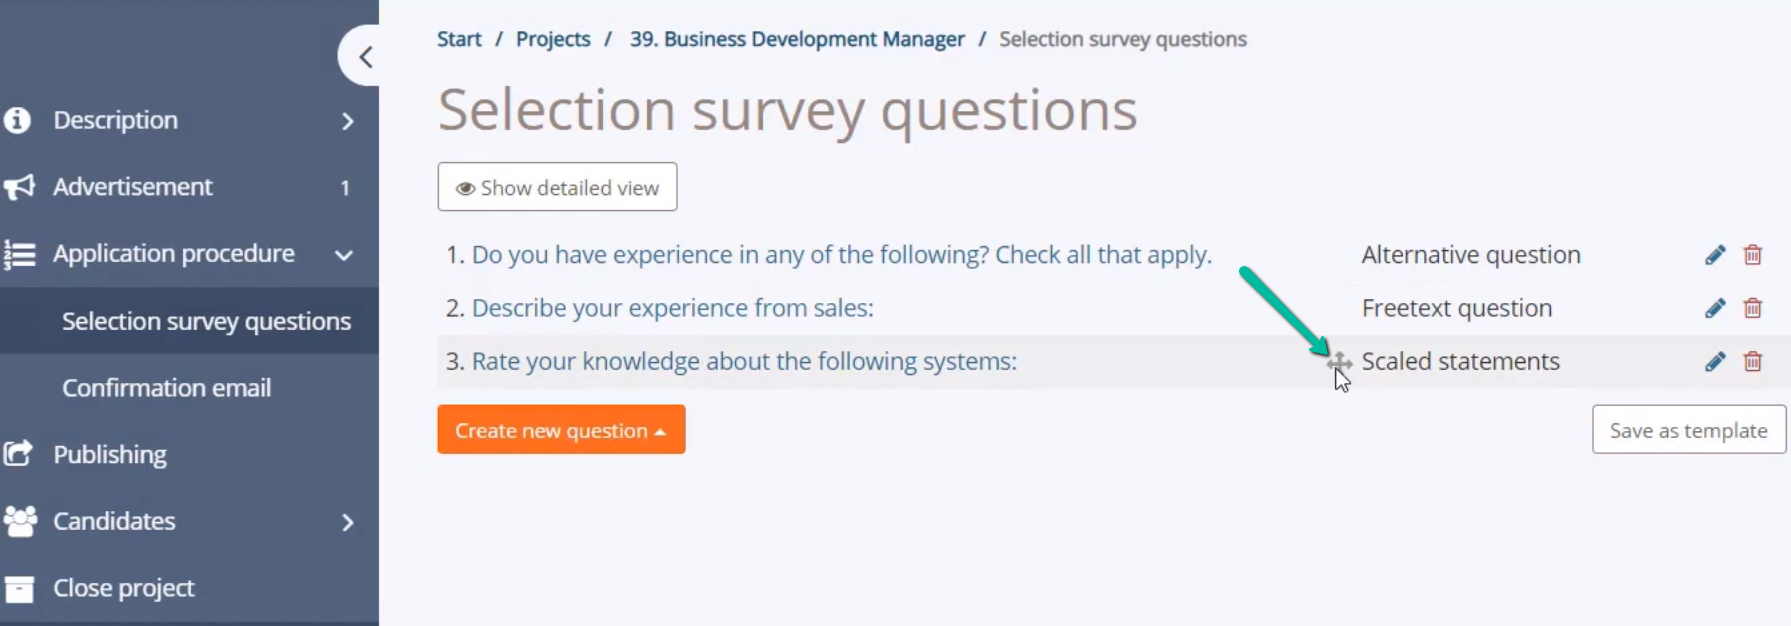
Task: Toggle Show detailed view
Action: pos(557,187)
